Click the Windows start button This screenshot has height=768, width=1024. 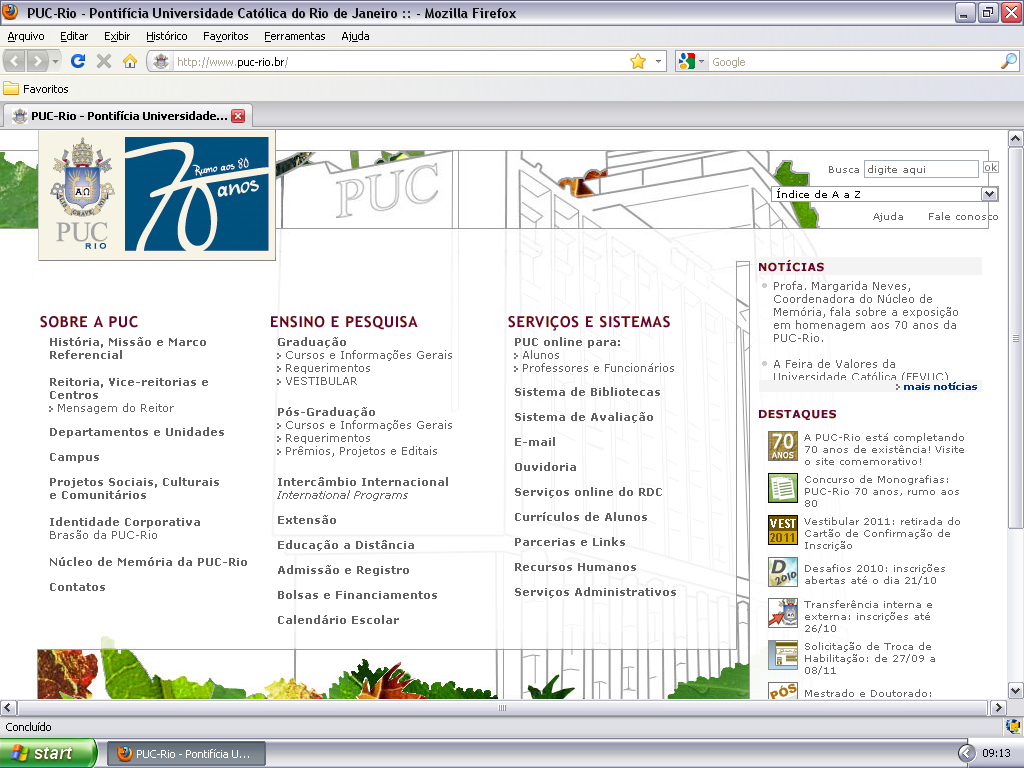48,753
